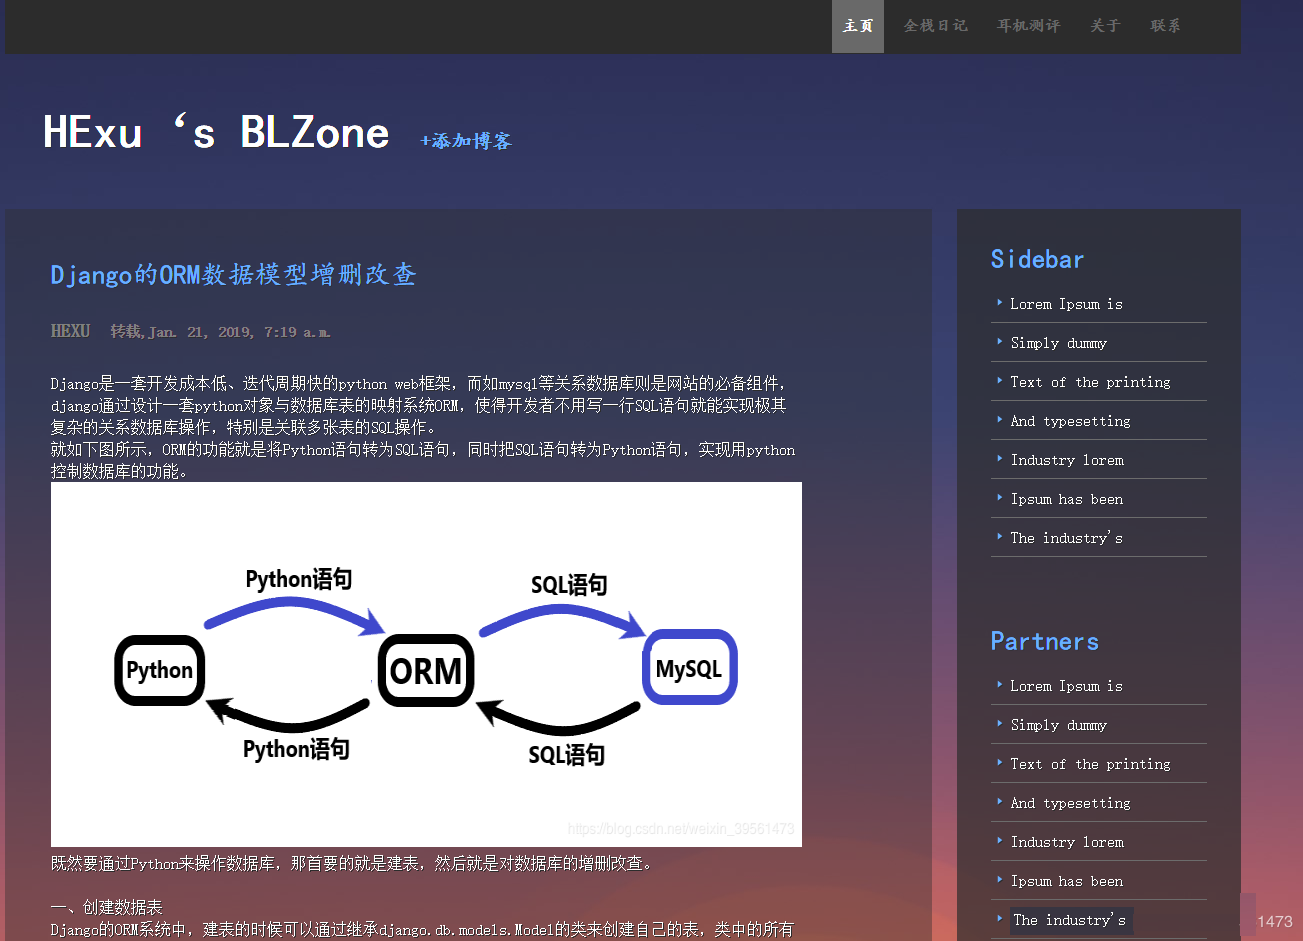Select the 关于 nav link
Image resolution: width=1303 pixels, height=941 pixels.
coord(1105,26)
